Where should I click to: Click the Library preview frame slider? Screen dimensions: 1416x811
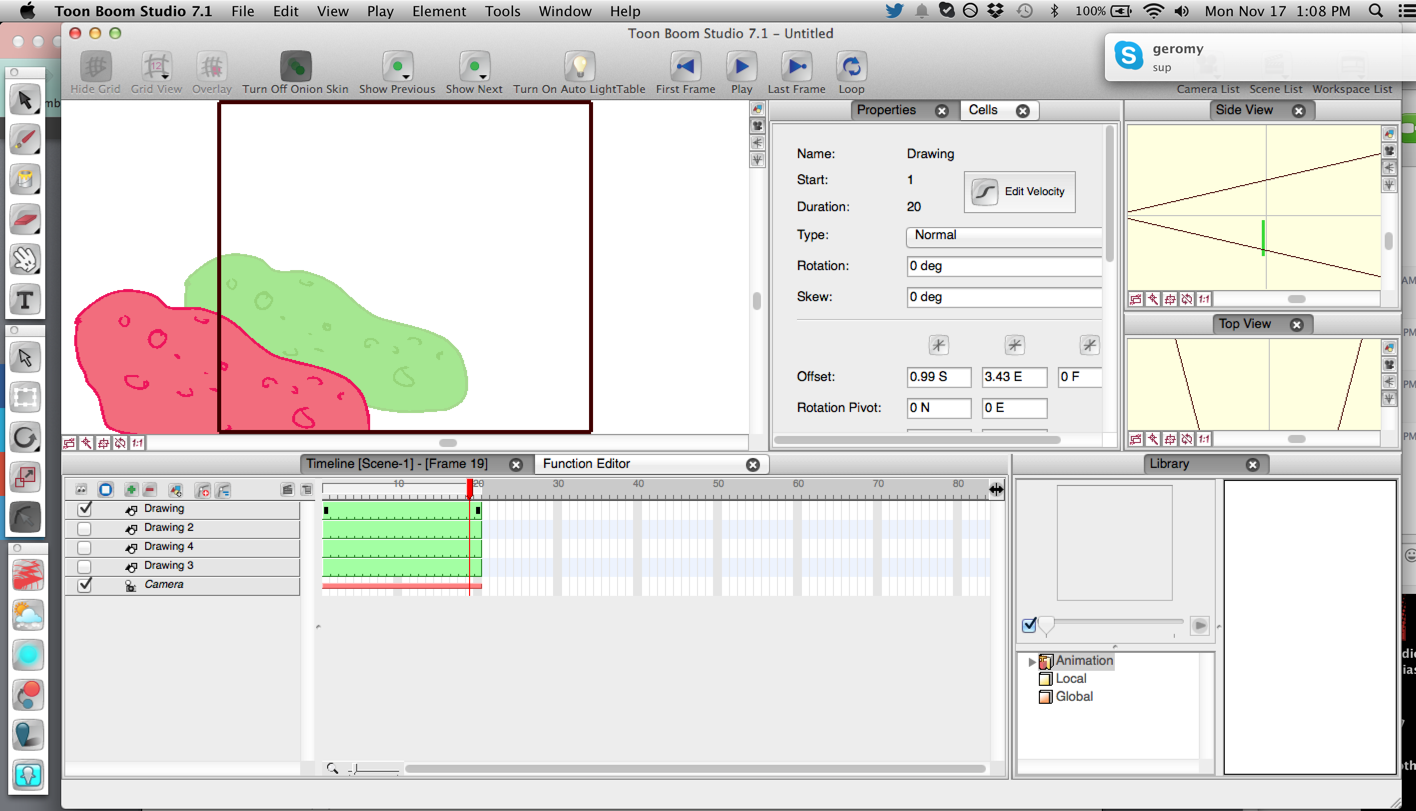1046,626
